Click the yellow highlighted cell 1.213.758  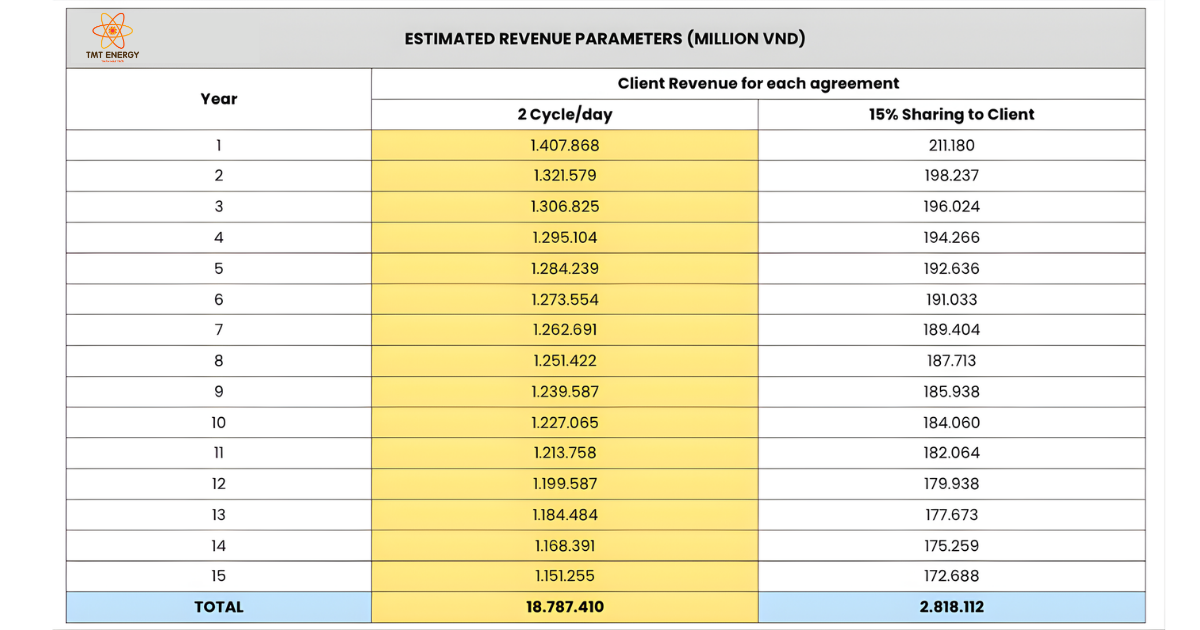pyautogui.click(x=563, y=453)
